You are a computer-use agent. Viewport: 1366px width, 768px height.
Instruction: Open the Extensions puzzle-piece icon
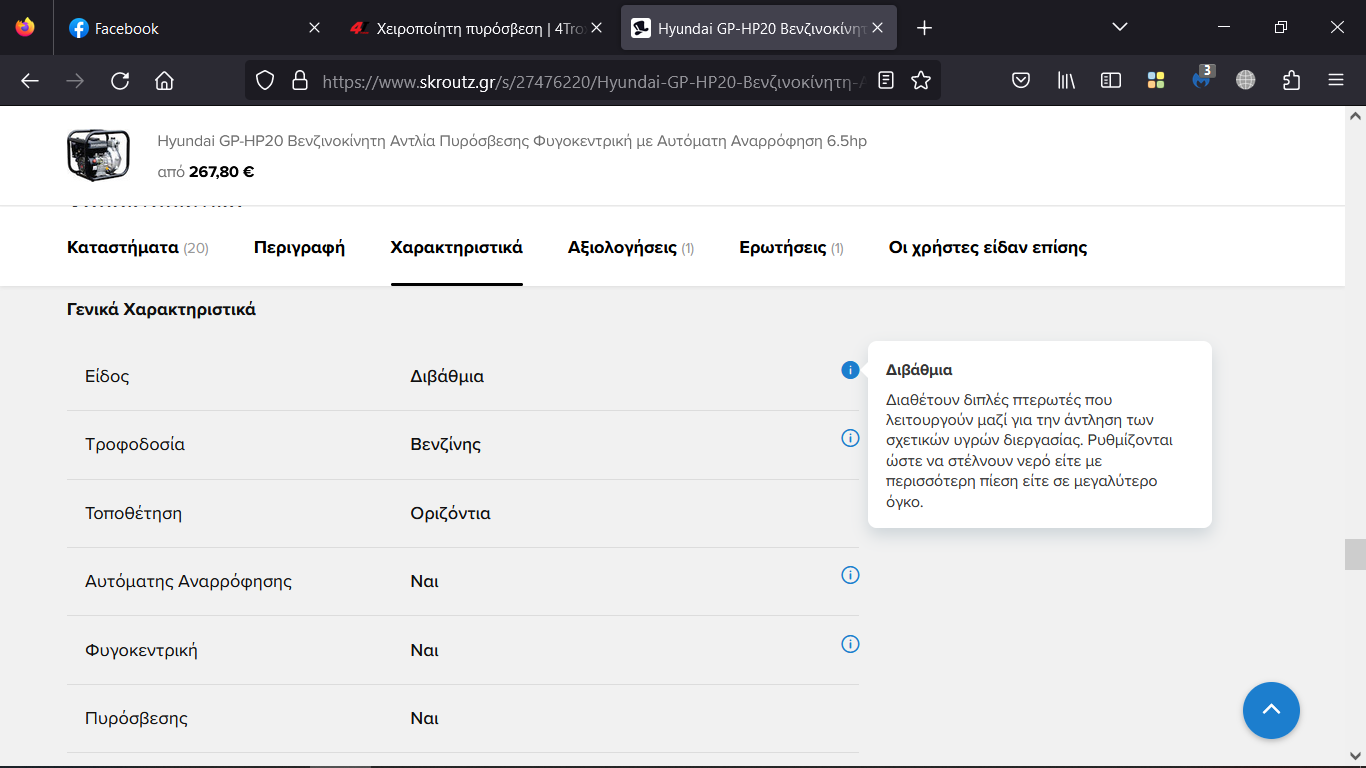1291,80
